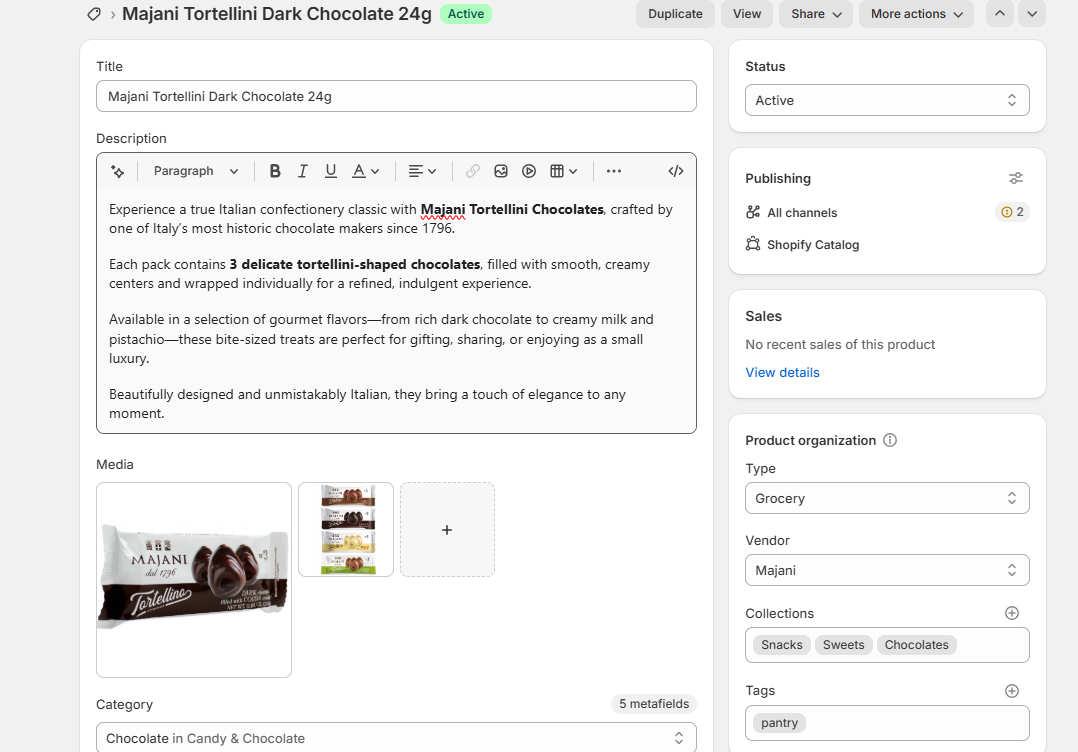This screenshot has height=752, width=1078.
Task: Open the Vendor dropdown showing Majani
Action: click(887, 571)
